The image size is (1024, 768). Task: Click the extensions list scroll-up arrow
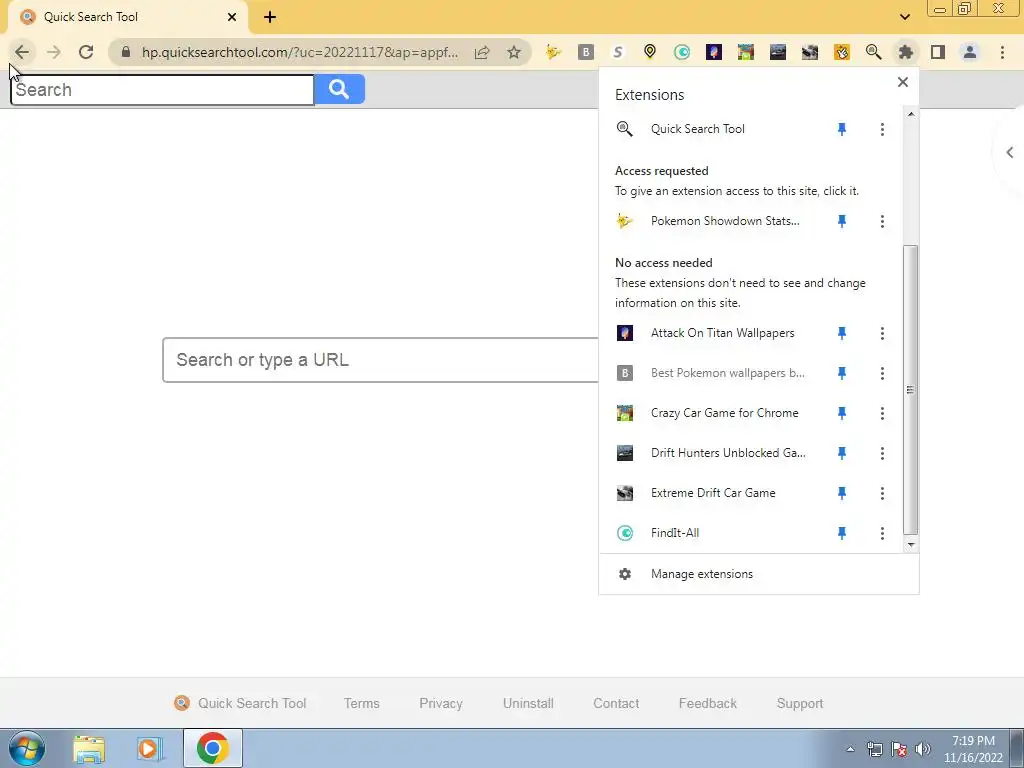coord(911,114)
